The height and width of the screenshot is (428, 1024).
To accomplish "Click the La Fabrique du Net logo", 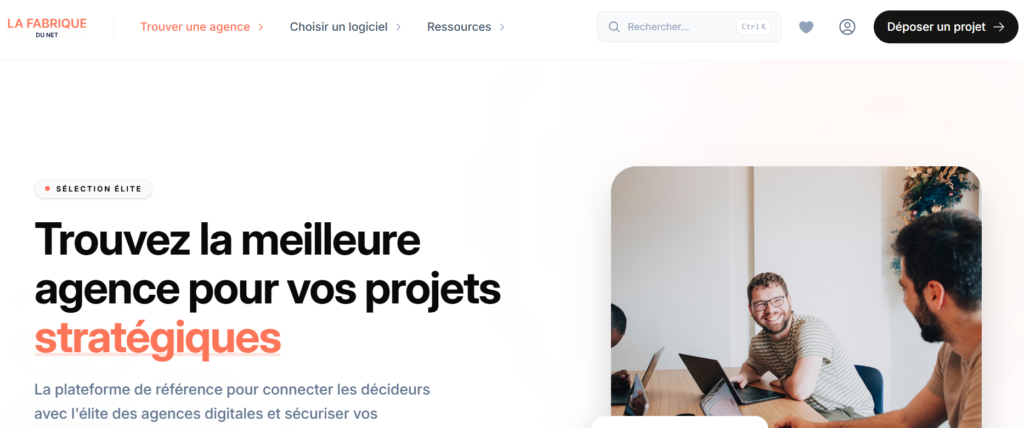I will coord(47,27).
